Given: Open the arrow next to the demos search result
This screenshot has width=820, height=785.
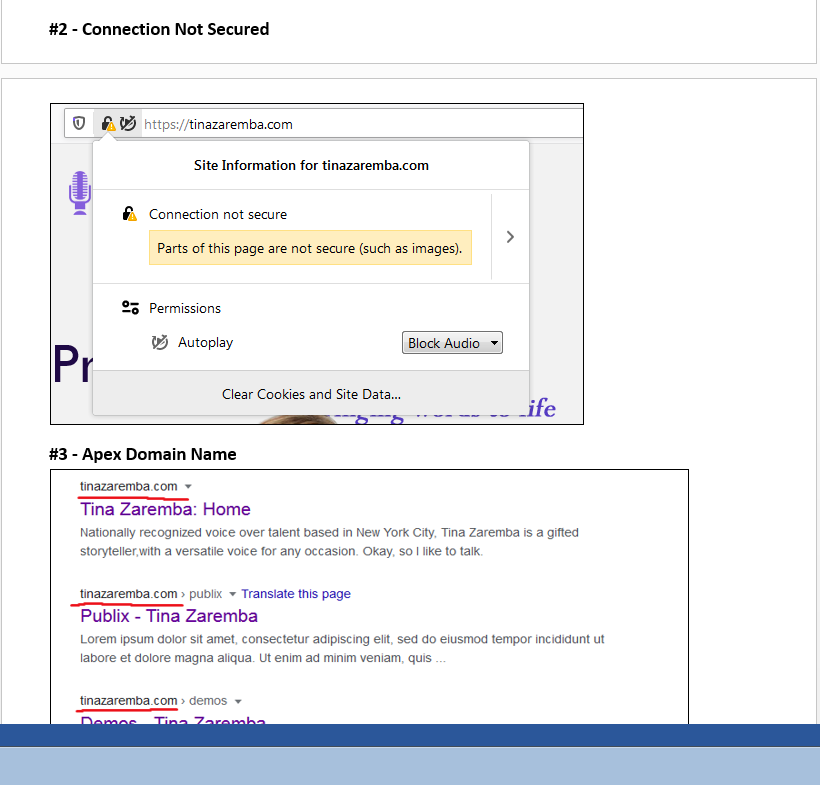Looking at the screenshot, I should coord(240,700).
